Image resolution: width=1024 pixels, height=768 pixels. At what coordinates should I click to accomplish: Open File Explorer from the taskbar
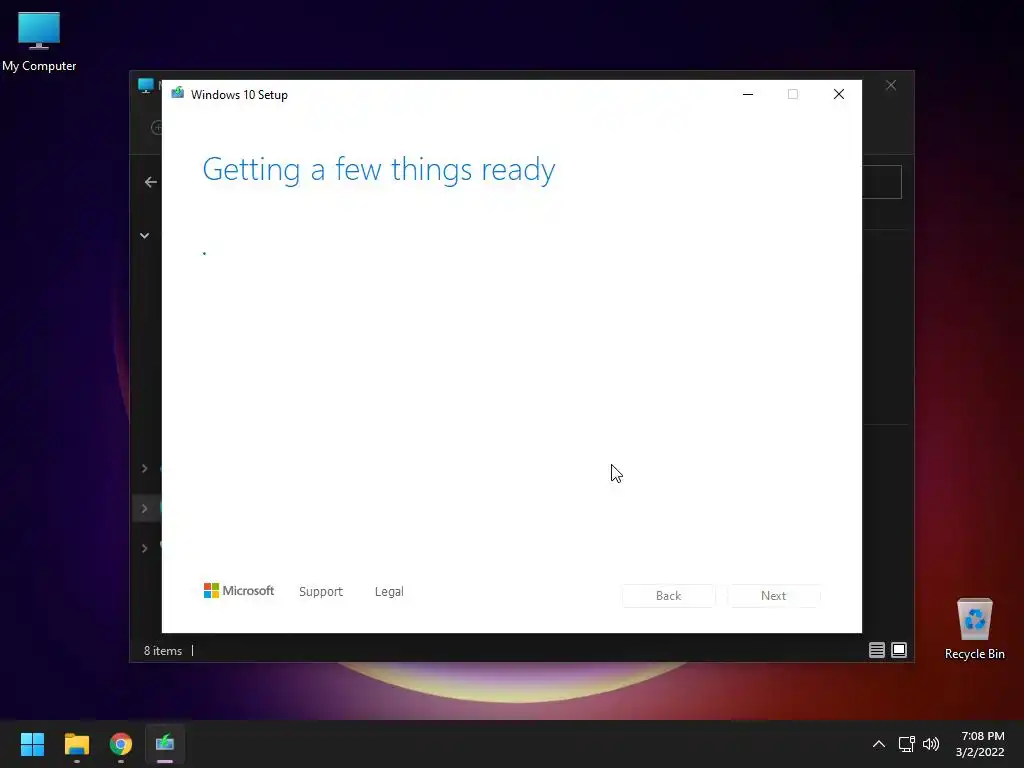[76, 744]
